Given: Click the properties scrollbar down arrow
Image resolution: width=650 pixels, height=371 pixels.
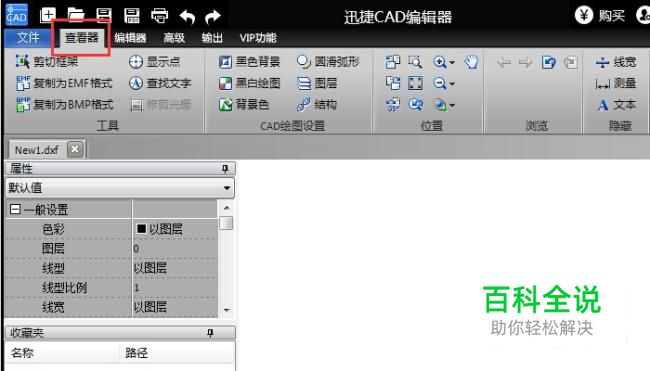Looking at the screenshot, I should [226, 310].
